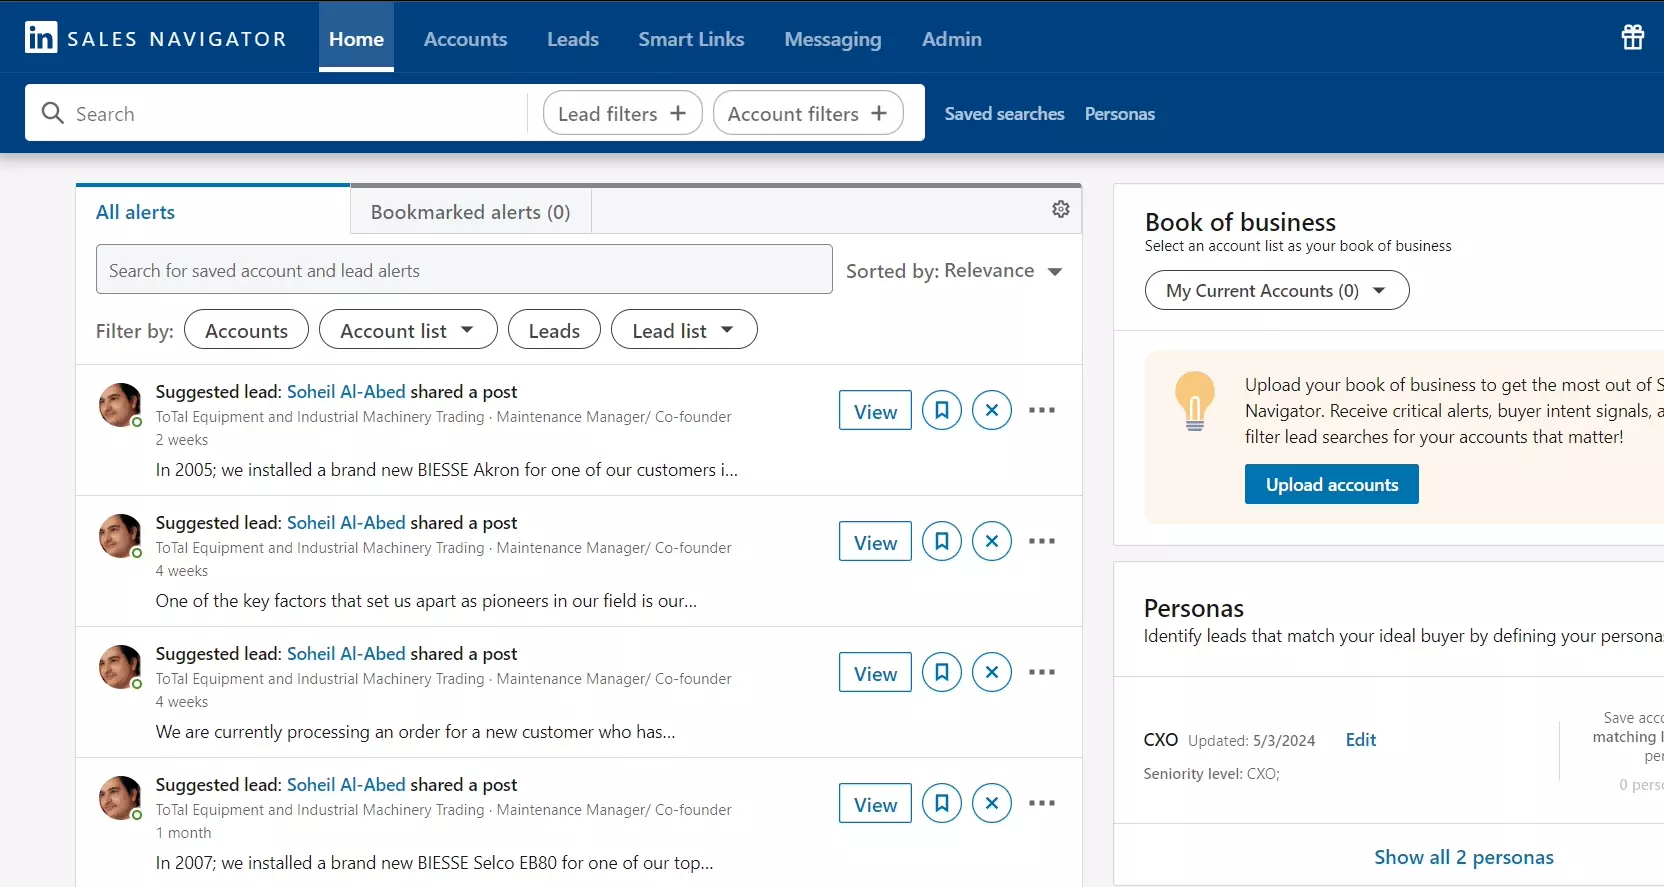Go to the Accounts nav tab
Image resolution: width=1664 pixels, height=887 pixels.
pyautogui.click(x=466, y=38)
